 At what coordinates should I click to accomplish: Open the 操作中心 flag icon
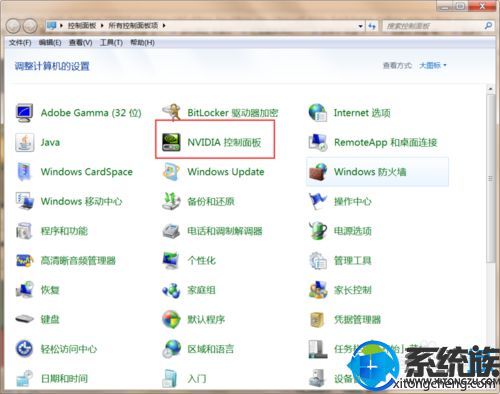318,201
